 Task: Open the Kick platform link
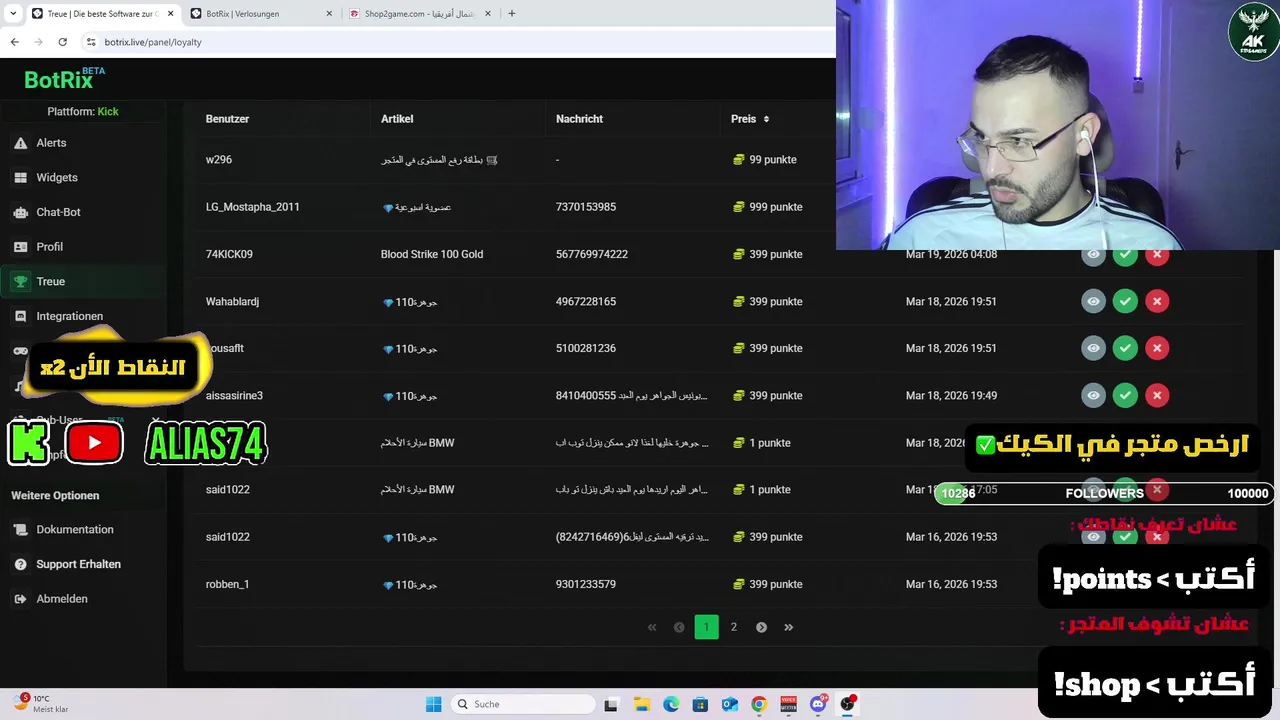pyautogui.click(x=108, y=112)
